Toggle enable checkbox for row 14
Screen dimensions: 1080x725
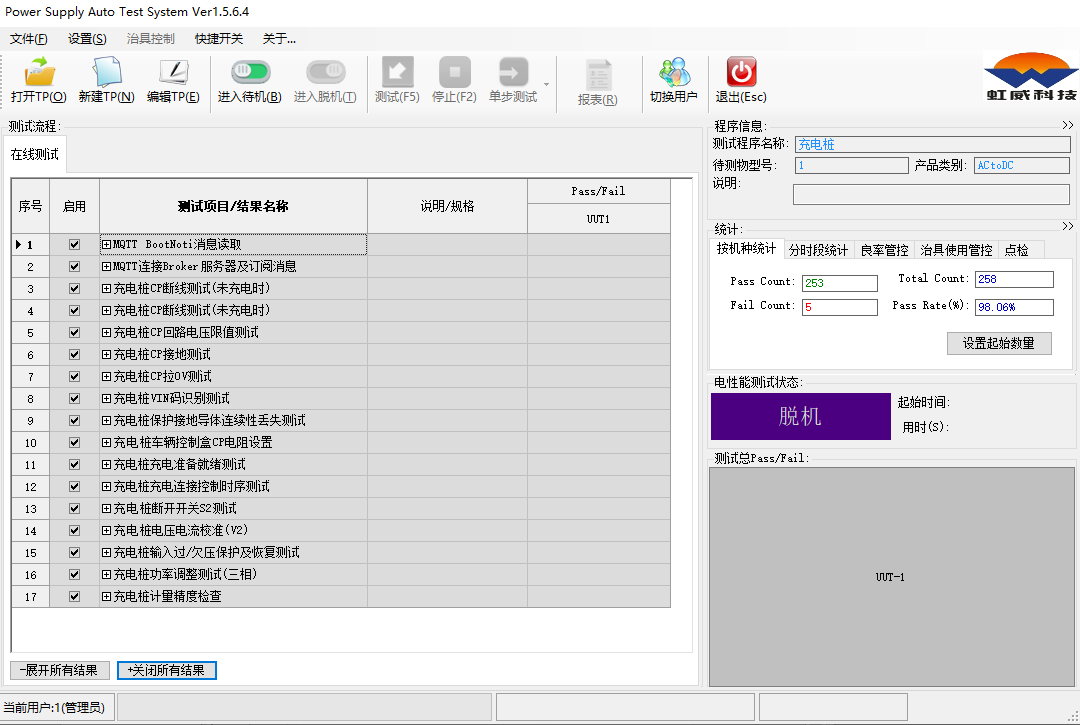point(74,531)
